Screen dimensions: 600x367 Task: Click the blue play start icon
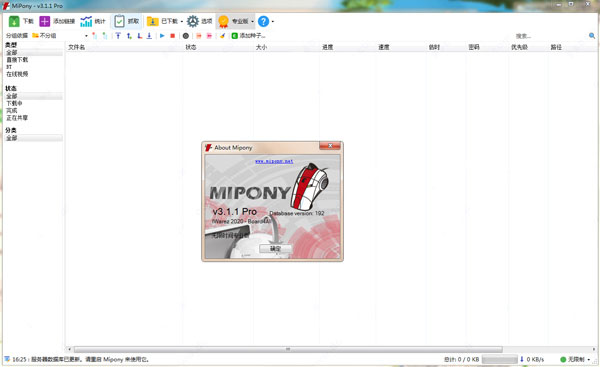(162, 36)
